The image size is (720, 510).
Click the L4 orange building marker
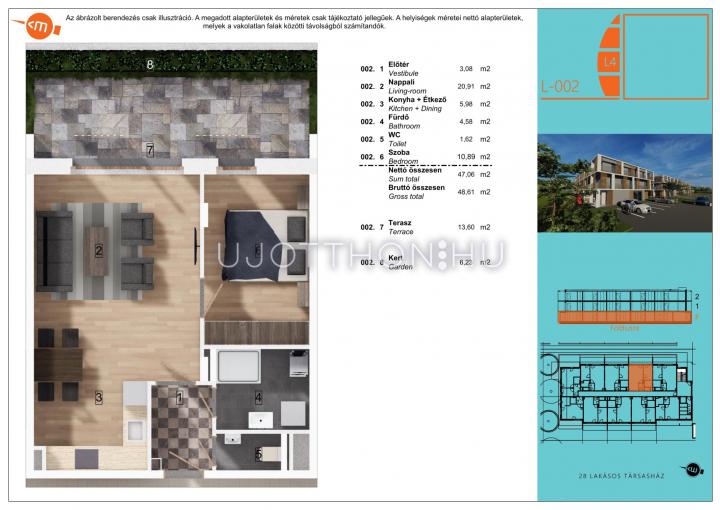pos(608,61)
